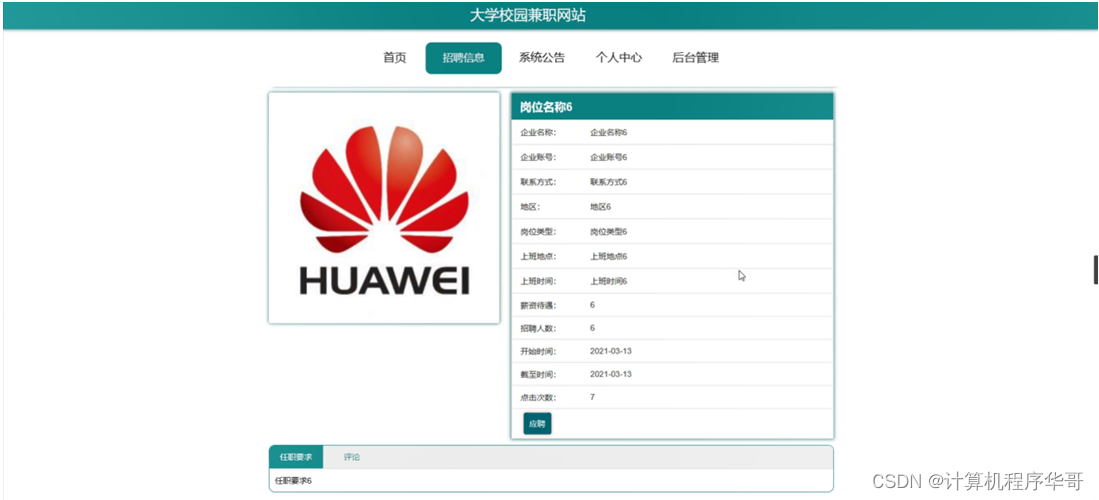Click the 岗位类型6 value
The width and height of the screenshot is (1099, 500).
[x=608, y=231]
